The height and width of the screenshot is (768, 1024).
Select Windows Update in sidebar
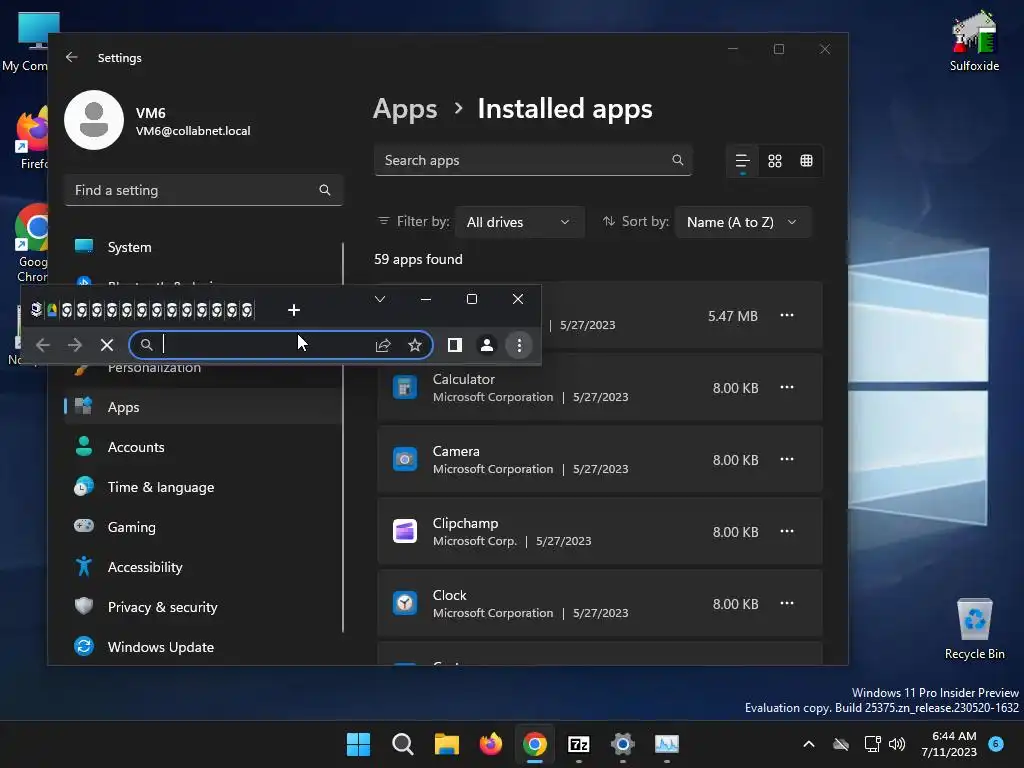pyautogui.click(x=203, y=647)
